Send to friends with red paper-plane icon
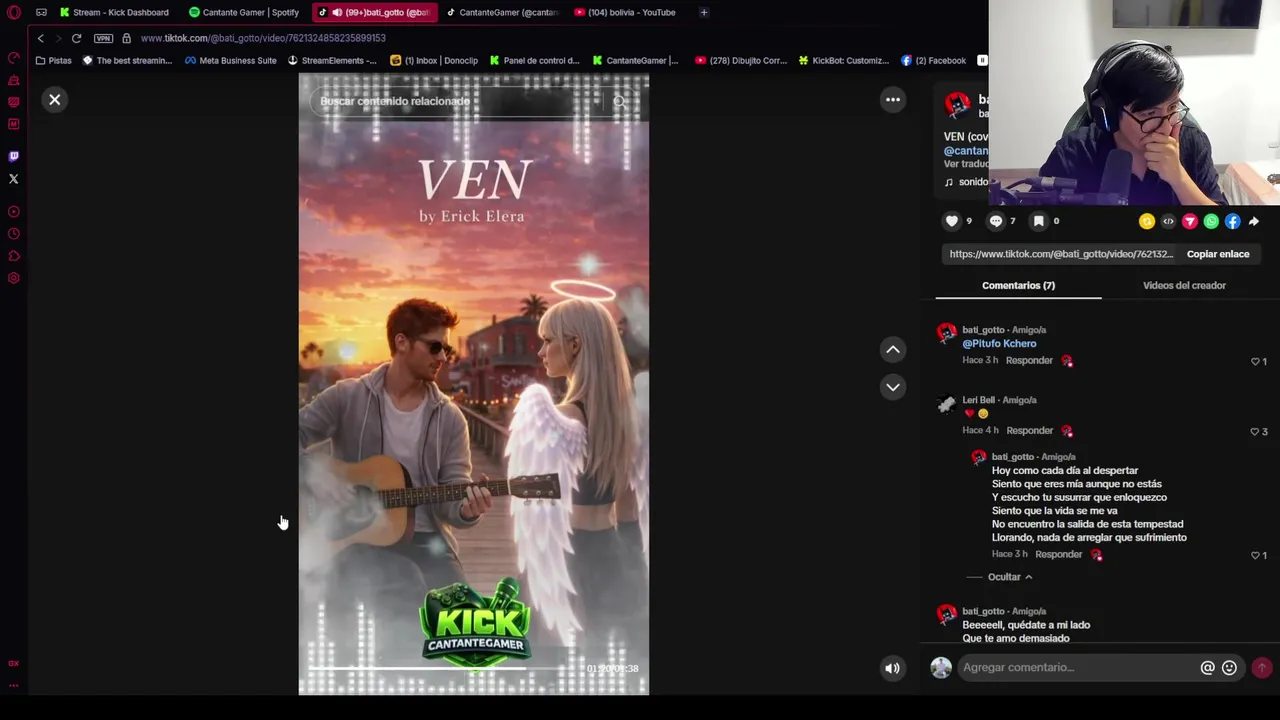Image resolution: width=1280 pixels, height=720 pixels. (x=1190, y=221)
